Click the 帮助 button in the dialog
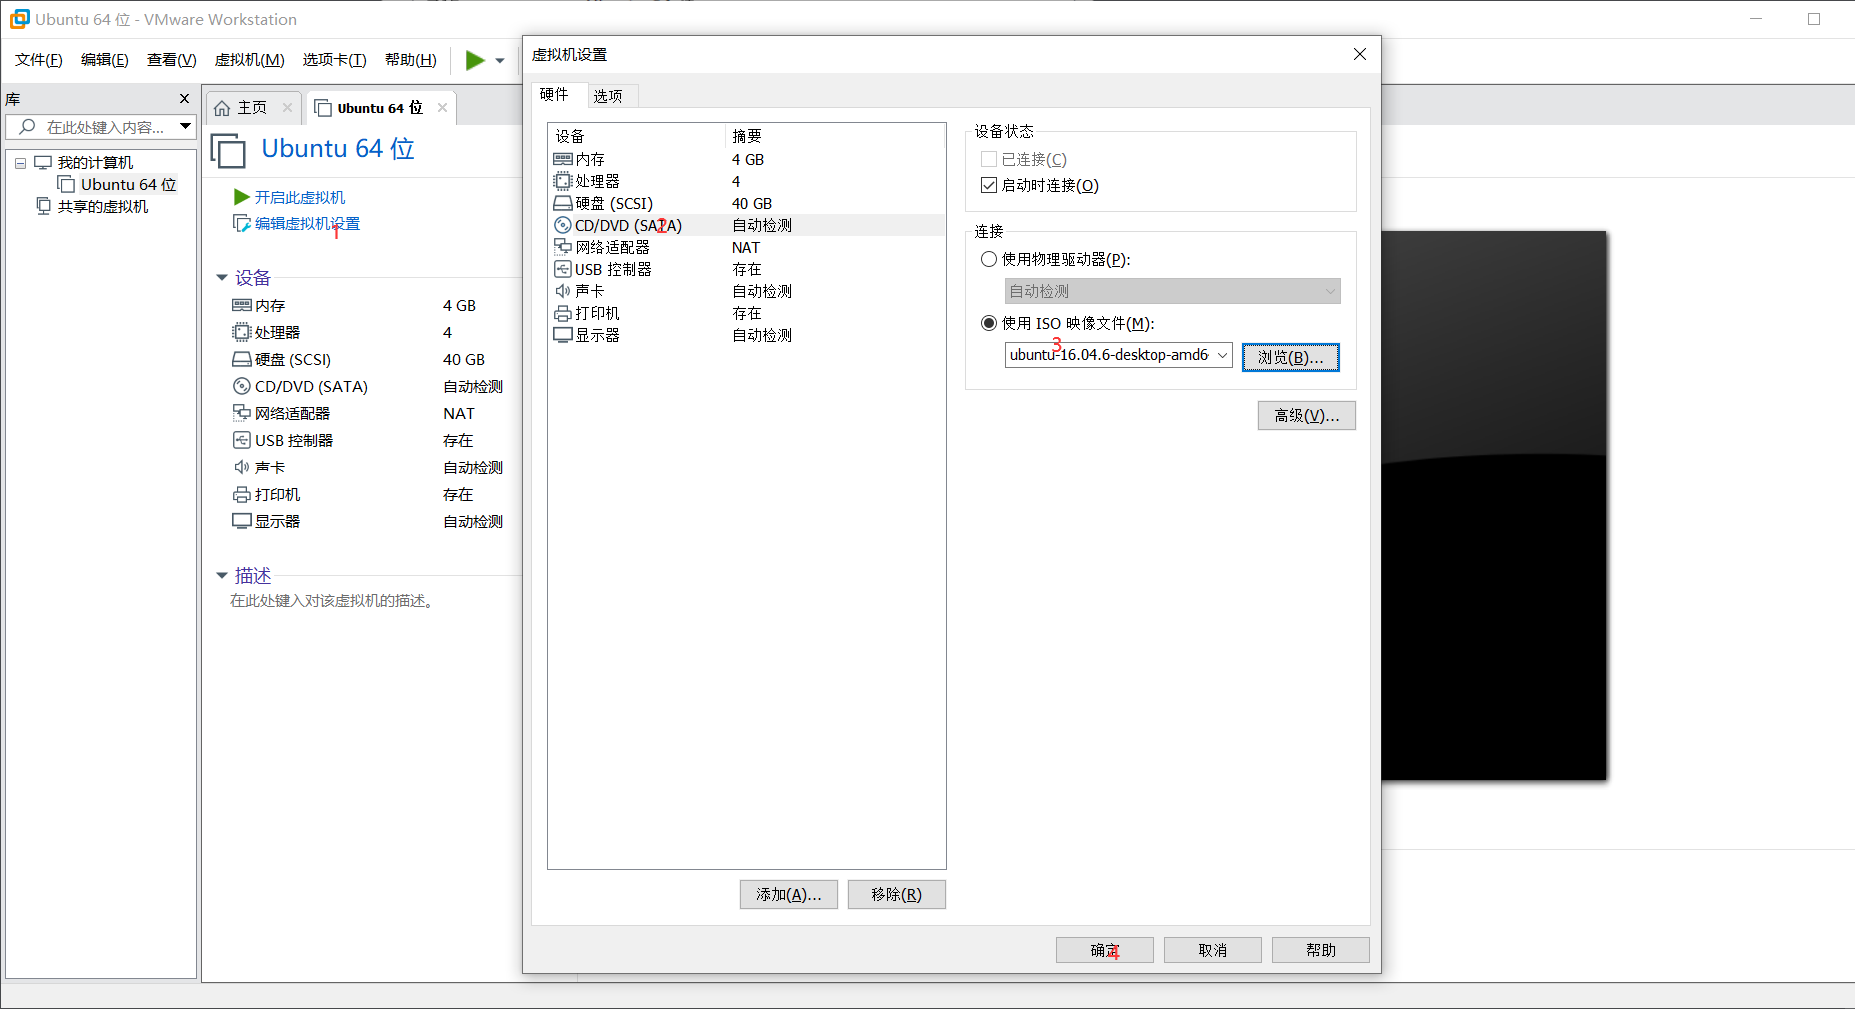1855x1009 pixels. tap(1321, 950)
